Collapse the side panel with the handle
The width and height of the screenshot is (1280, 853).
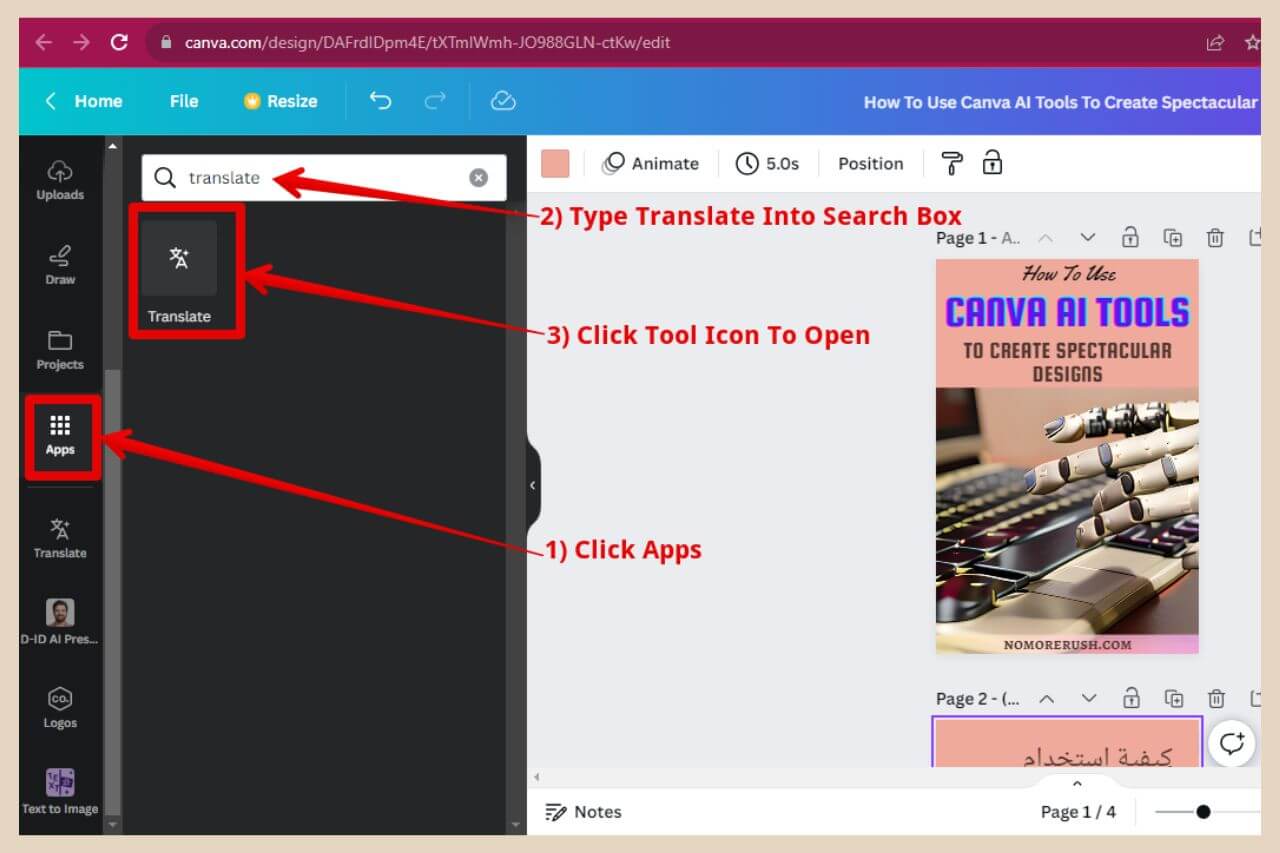(x=533, y=485)
